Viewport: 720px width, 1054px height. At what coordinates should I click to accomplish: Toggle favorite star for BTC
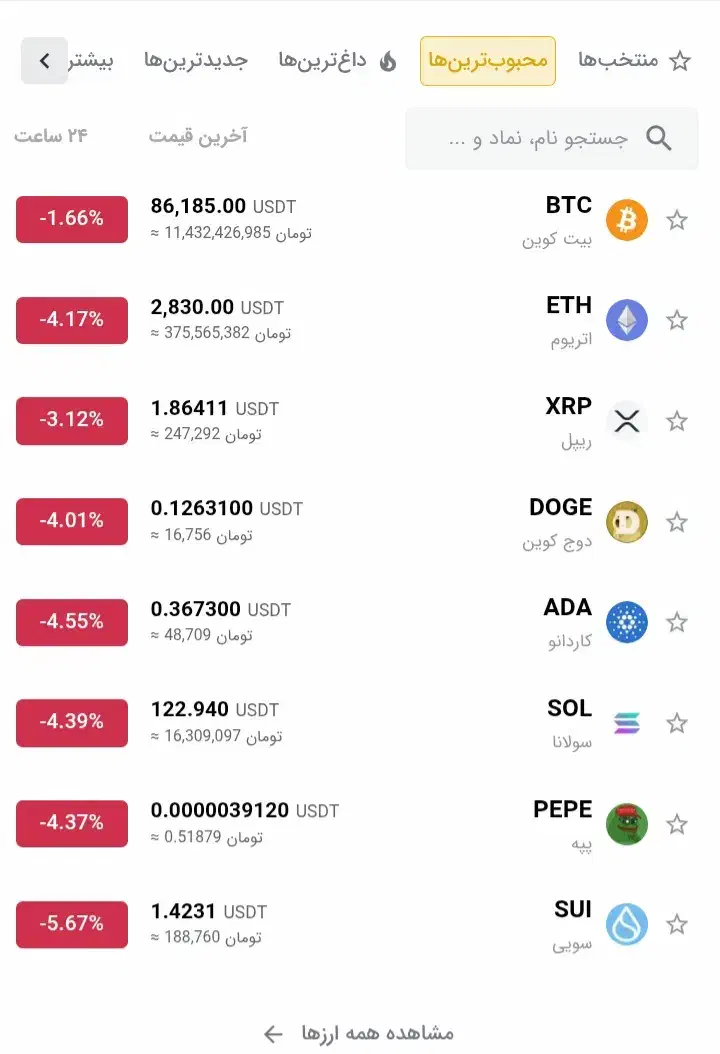coord(677,220)
